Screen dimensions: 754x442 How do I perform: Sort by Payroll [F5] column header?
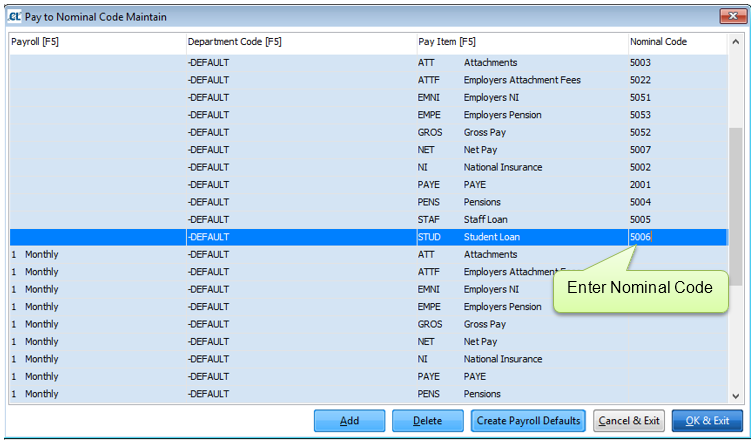pos(96,42)
